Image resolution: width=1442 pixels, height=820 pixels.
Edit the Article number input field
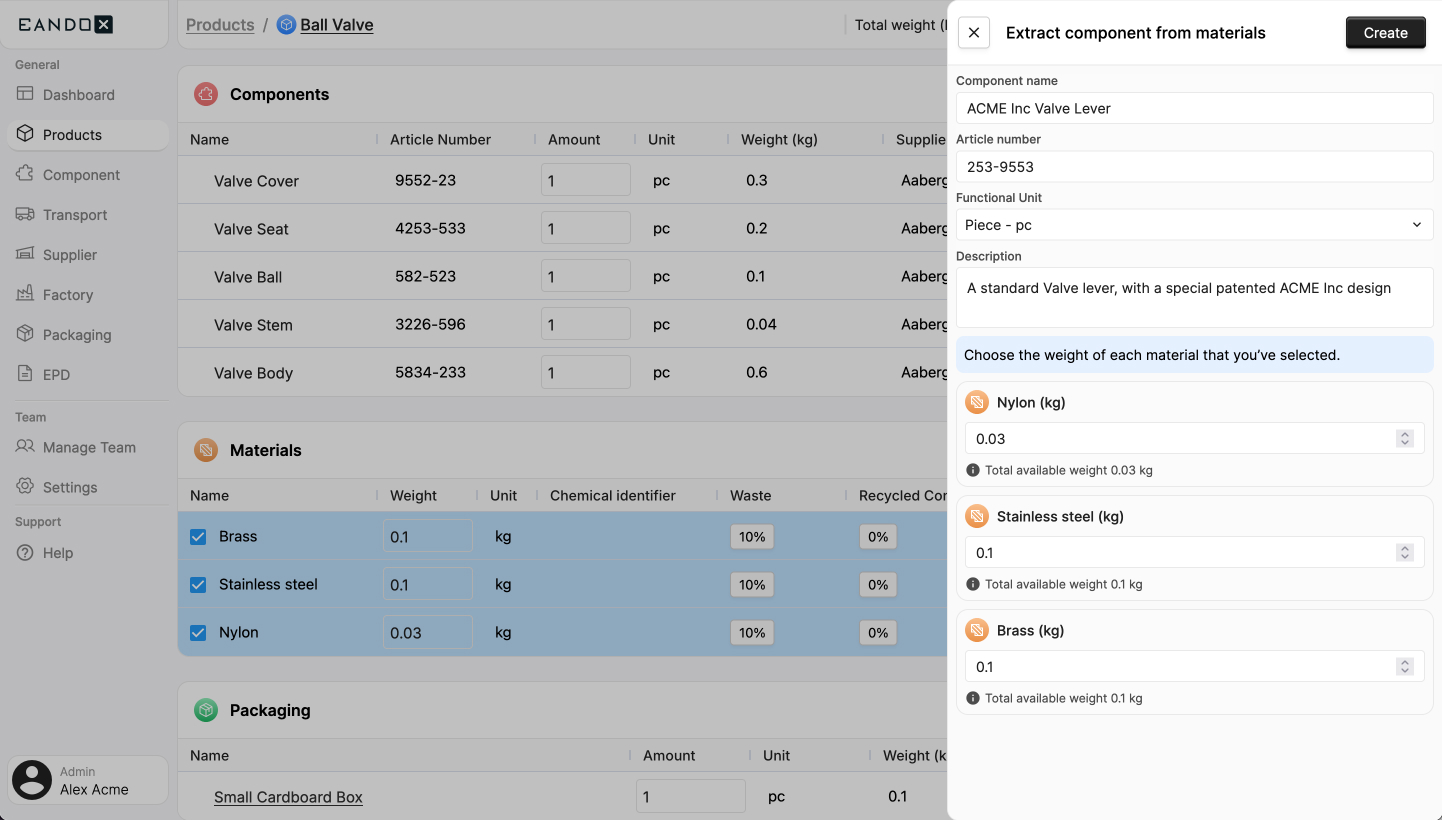tap(1194, 166)
